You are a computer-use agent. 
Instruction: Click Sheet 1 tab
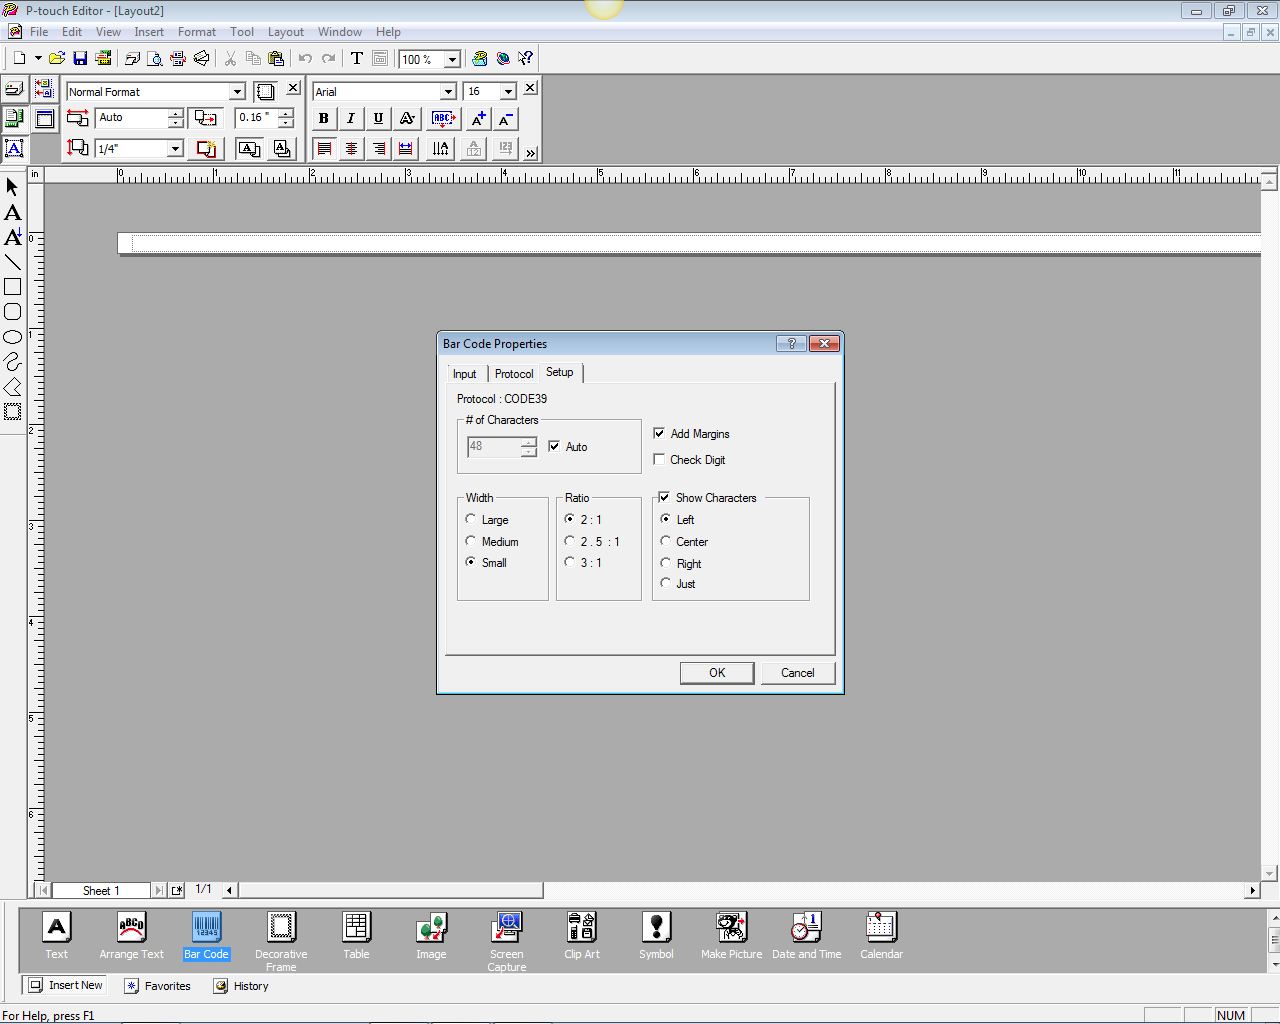coord(101,890)
